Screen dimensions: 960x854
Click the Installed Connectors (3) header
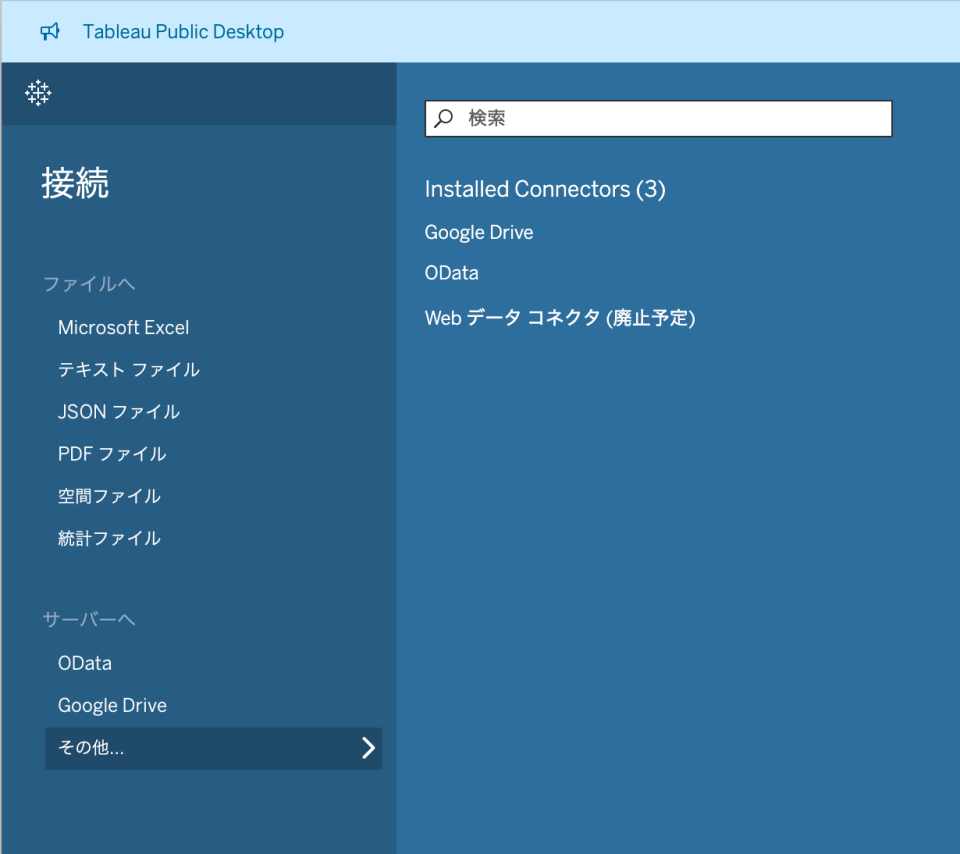tap(545, 189)
